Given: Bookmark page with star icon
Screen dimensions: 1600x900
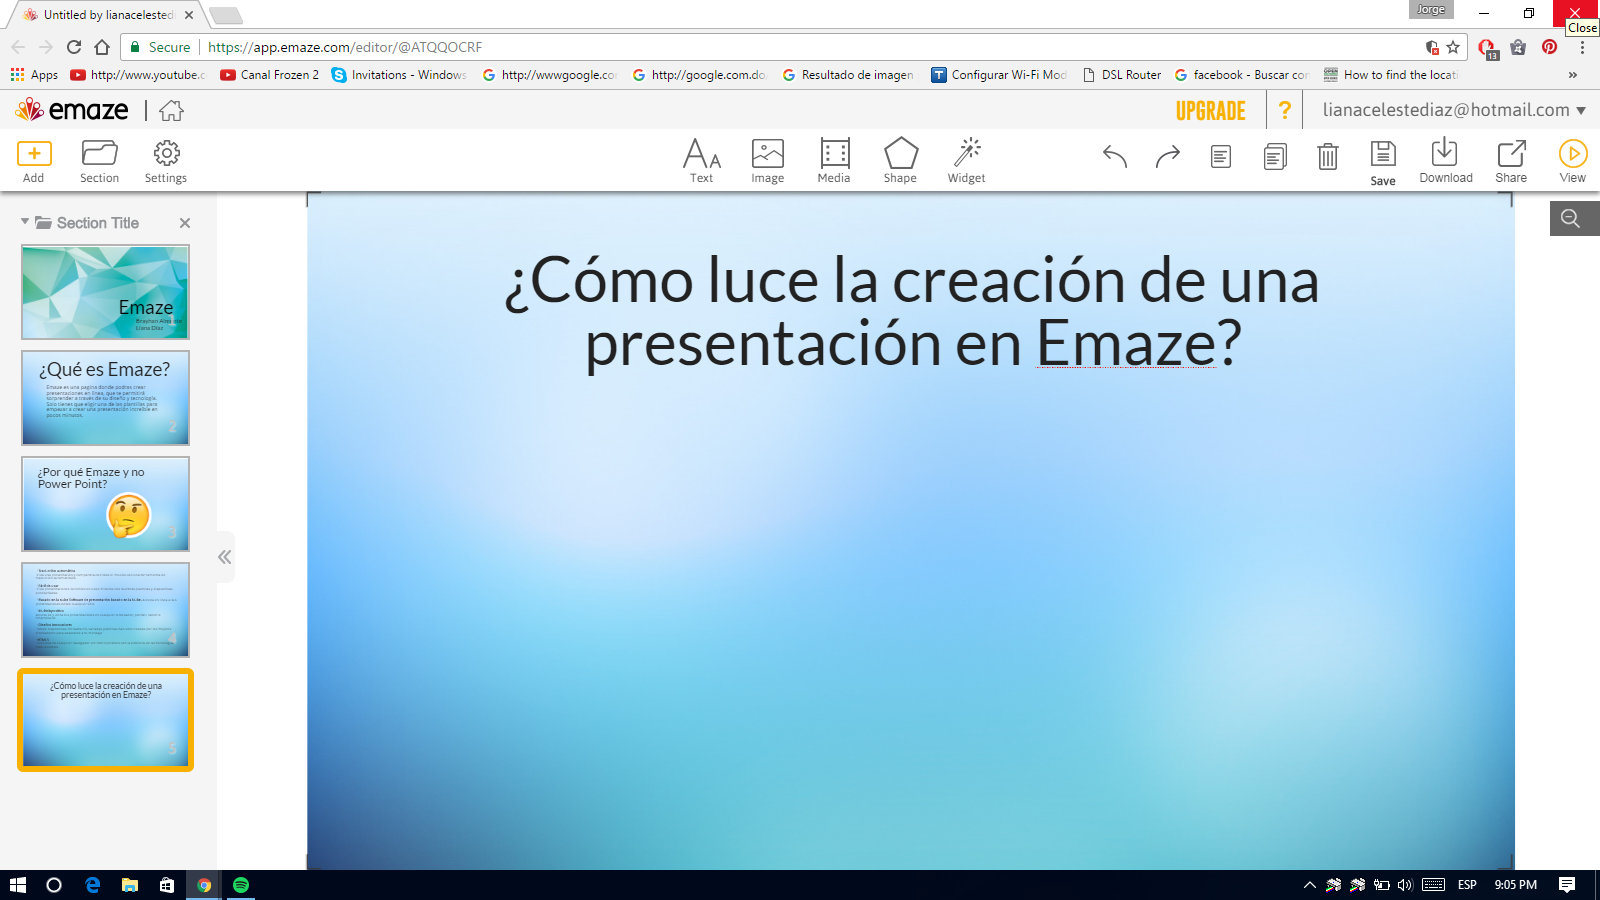Looking at the screenshot, I should point(1453,47).
